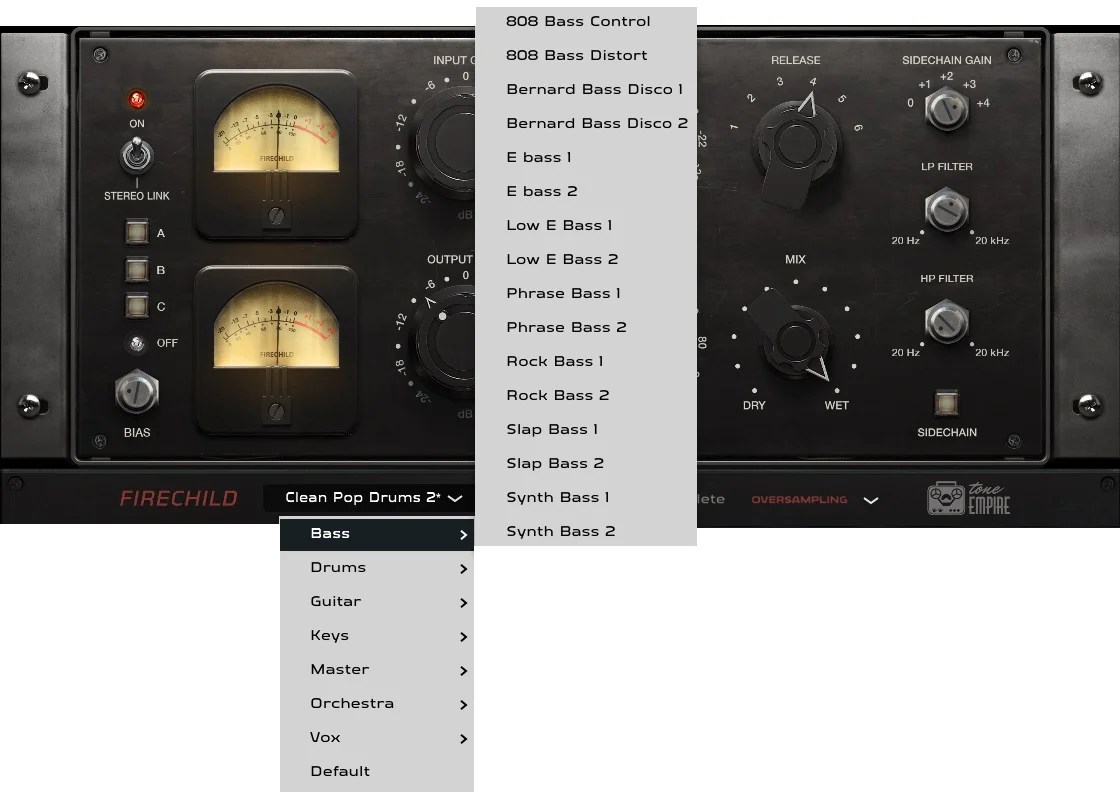Adjust the MIX dry/wet knob
Screen dimensions: 1120x792
click(794, 340)
